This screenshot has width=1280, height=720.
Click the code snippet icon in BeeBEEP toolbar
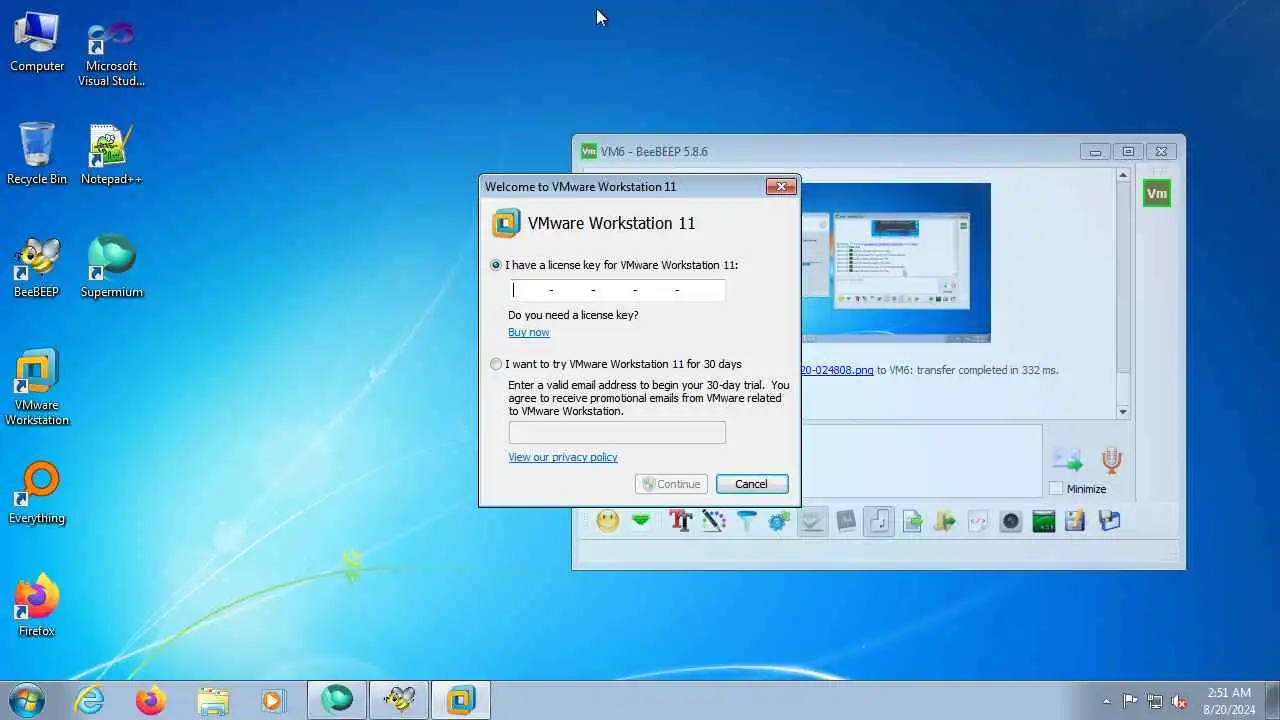tap(978, 521)
